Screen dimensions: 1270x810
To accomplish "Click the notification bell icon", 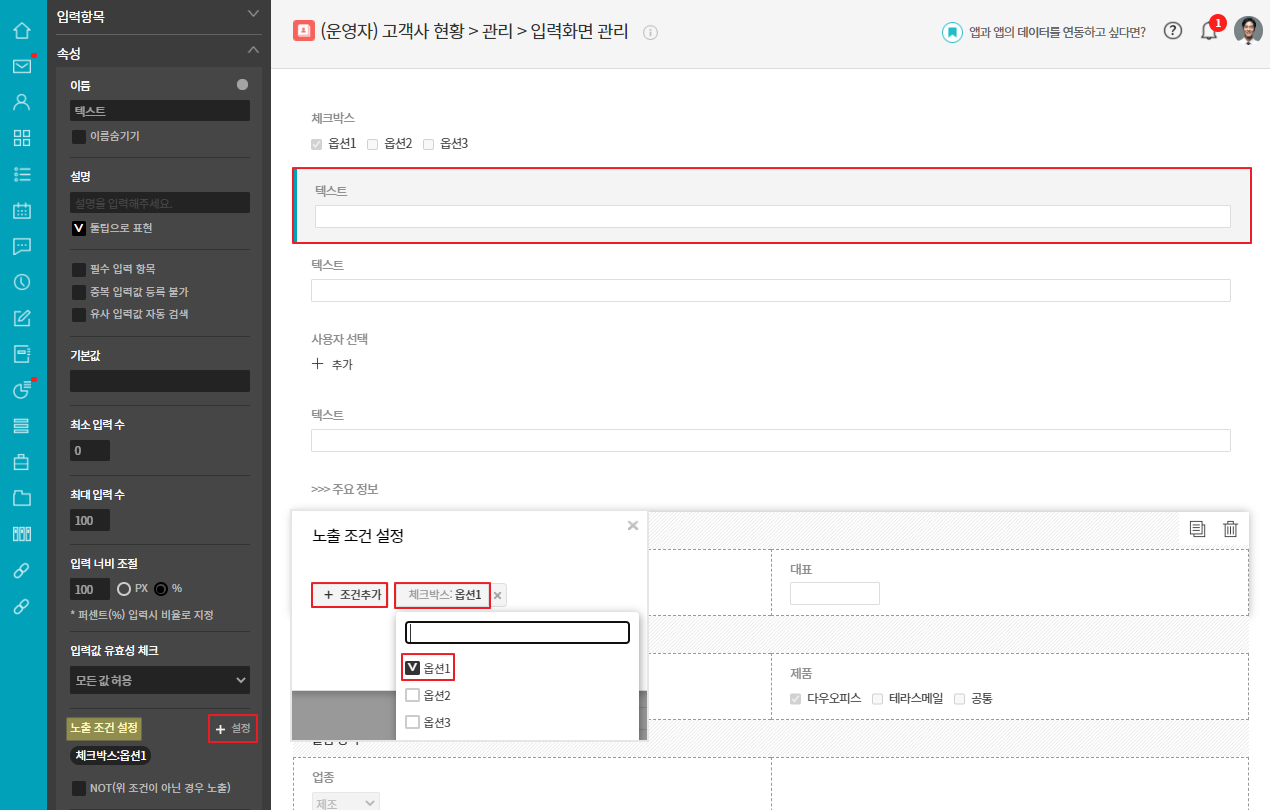I will pyautogui.click(x=1209, y=31).
